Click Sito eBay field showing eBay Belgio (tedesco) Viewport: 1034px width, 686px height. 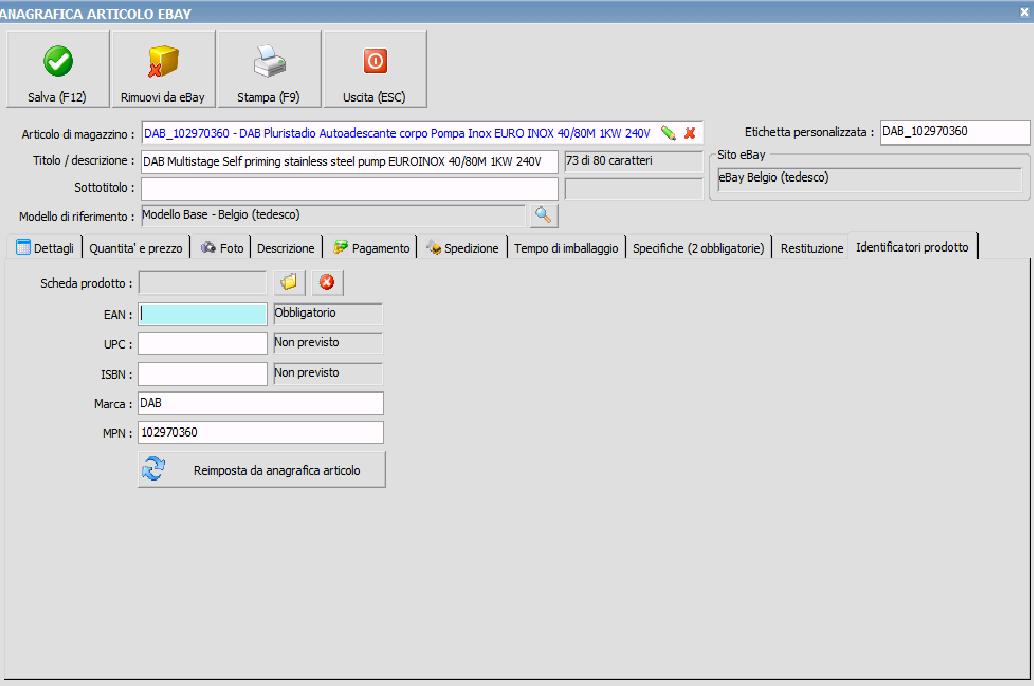click(870, 178)
